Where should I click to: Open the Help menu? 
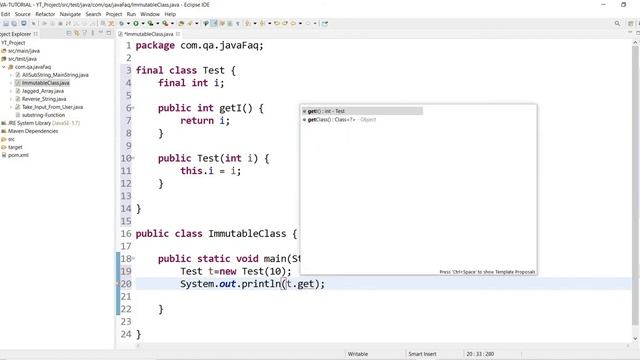coord(170,14)
